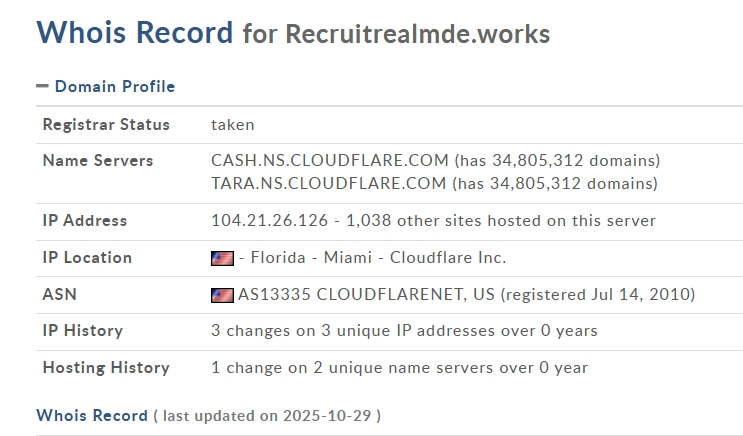This screenshot has height=436, width=743.
Task: Click AS13335 CLOUDFLARENET, US text
Action: [367, 295]
